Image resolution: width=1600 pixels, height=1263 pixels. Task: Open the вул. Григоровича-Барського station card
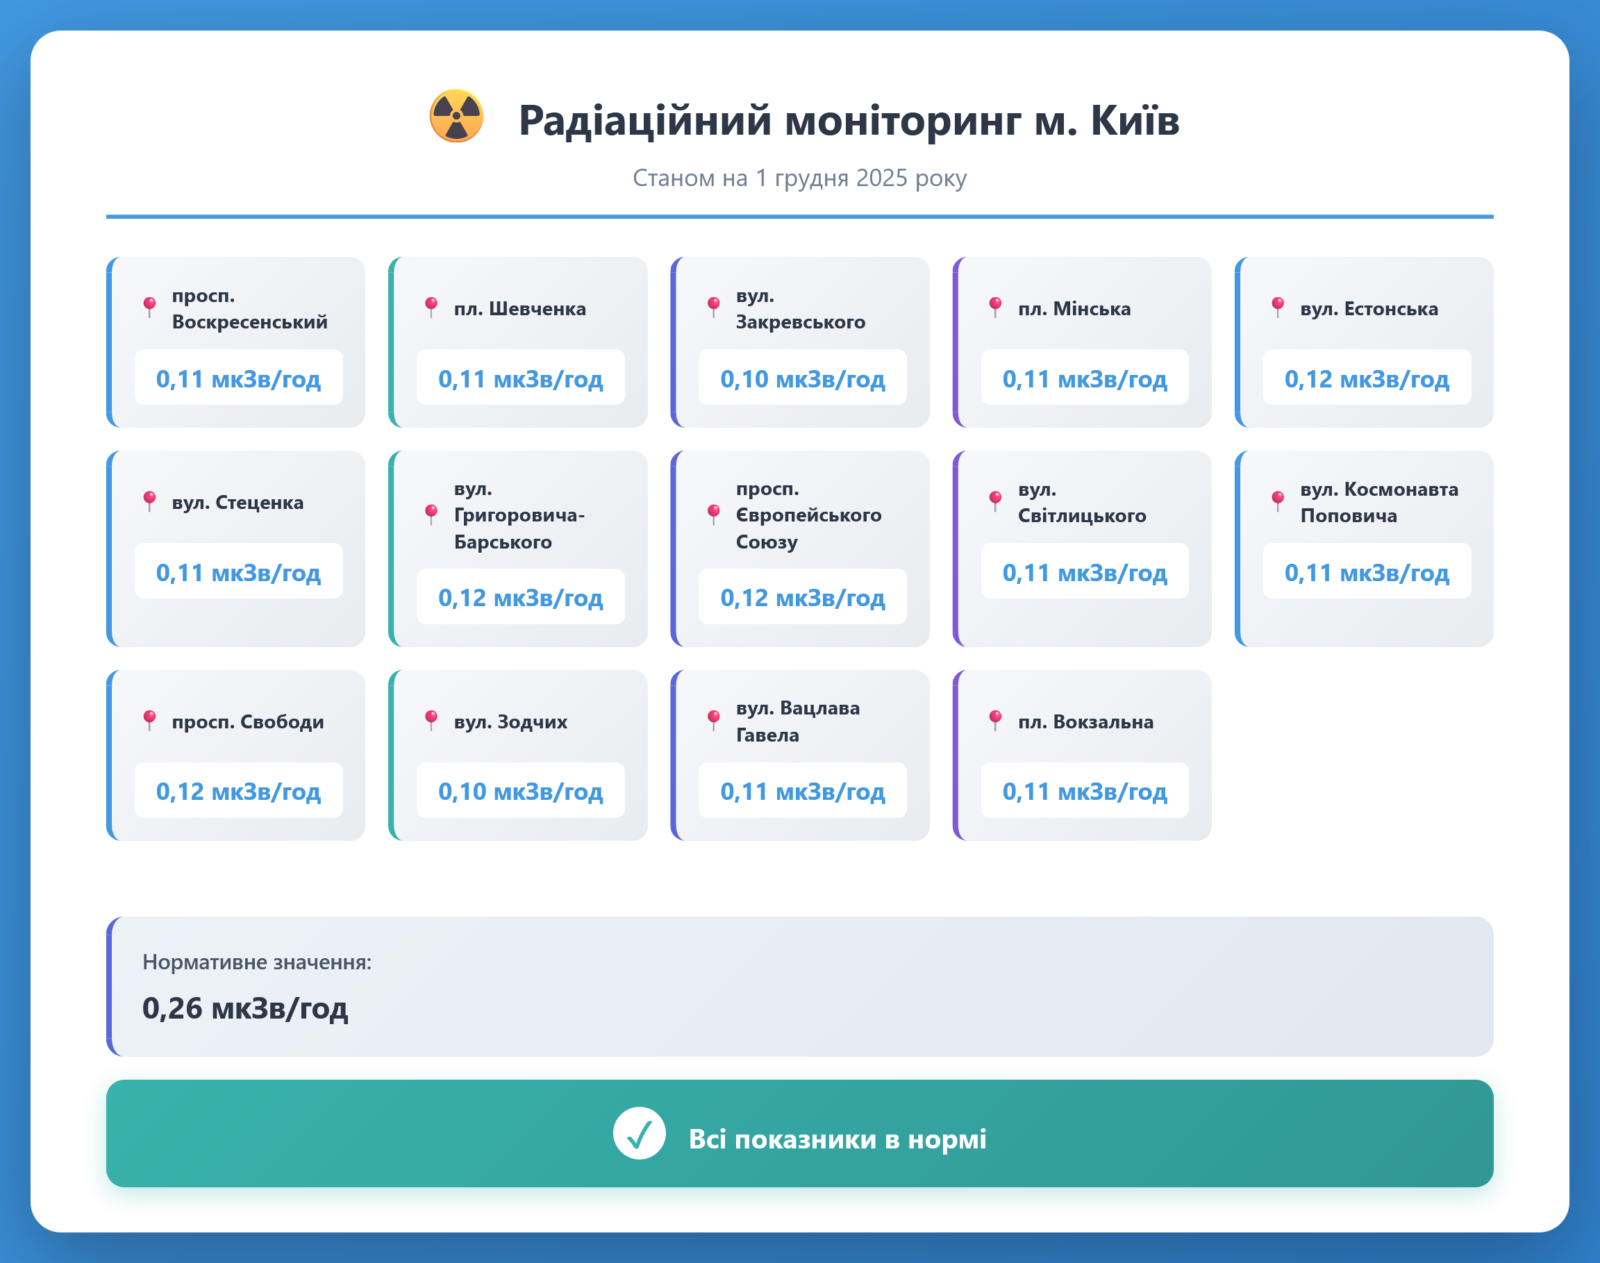click(x=518, y=548)
